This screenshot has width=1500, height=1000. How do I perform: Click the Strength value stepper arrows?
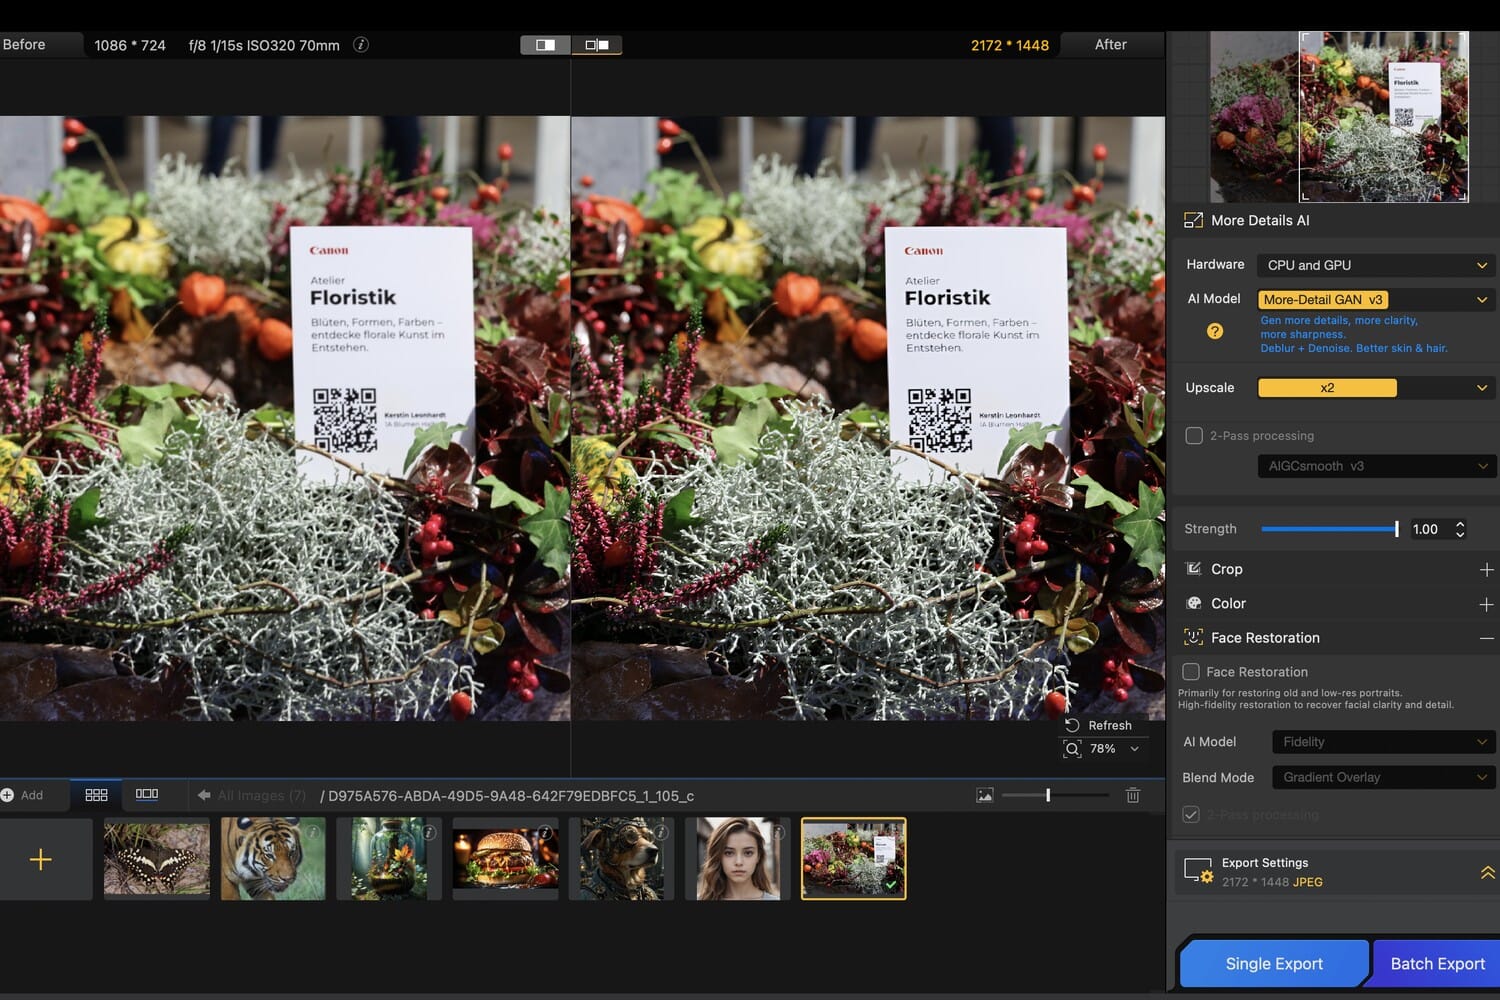(x=1460, y=529)
